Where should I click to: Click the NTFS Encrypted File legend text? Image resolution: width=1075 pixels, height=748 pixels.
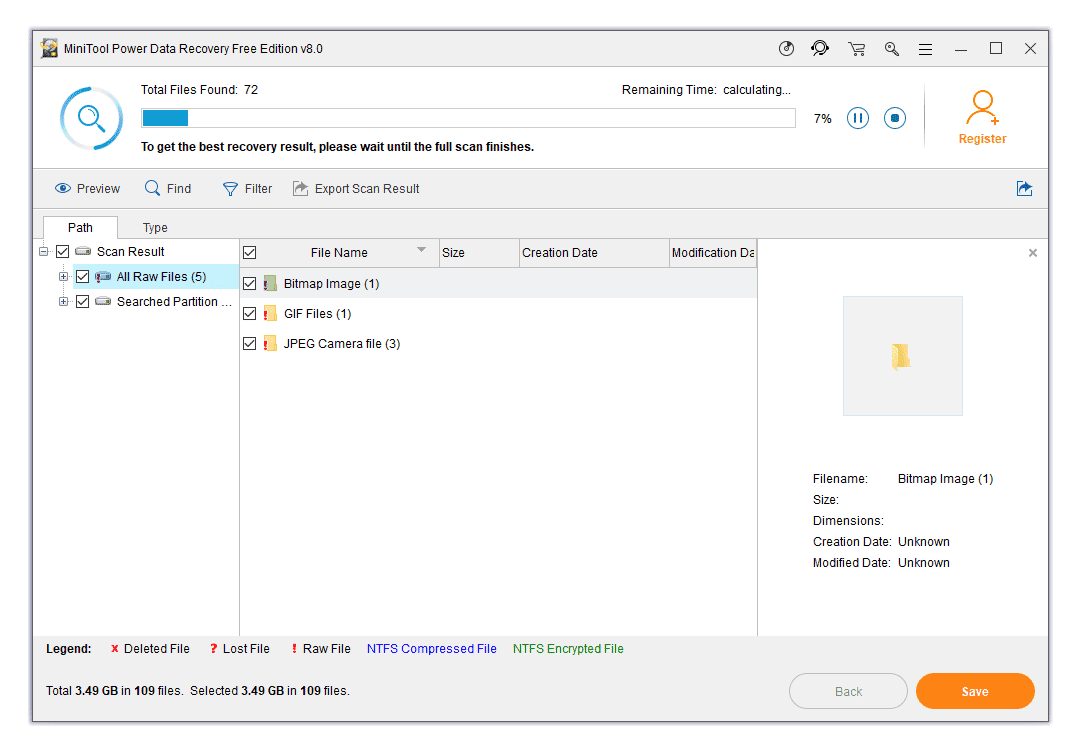click(568, 649)
